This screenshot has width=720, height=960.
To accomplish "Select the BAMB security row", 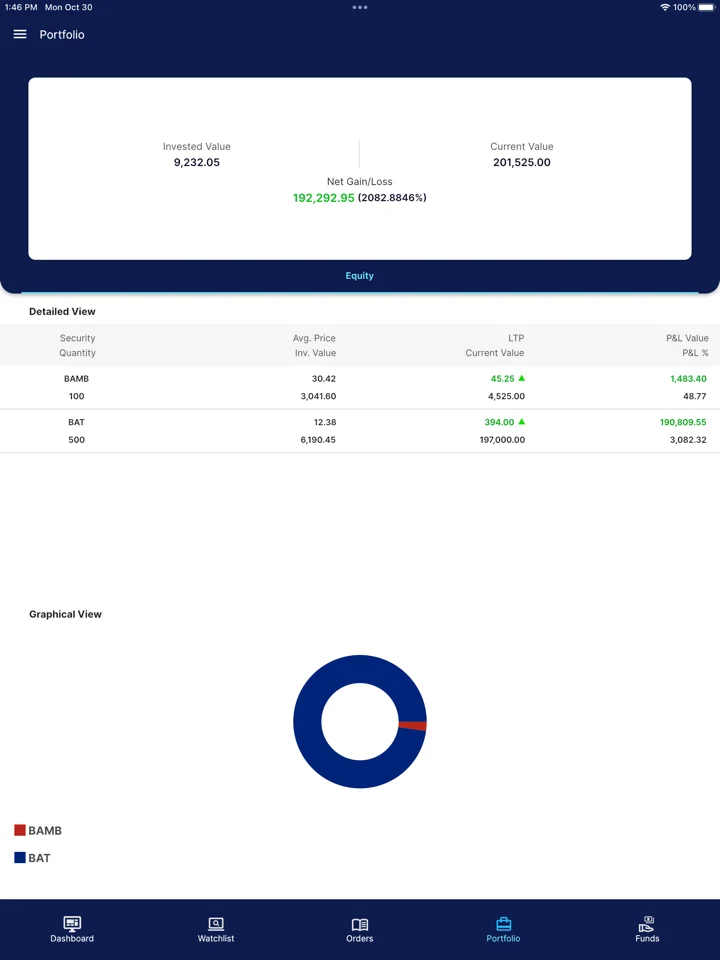I will click(x=360, y=388).
